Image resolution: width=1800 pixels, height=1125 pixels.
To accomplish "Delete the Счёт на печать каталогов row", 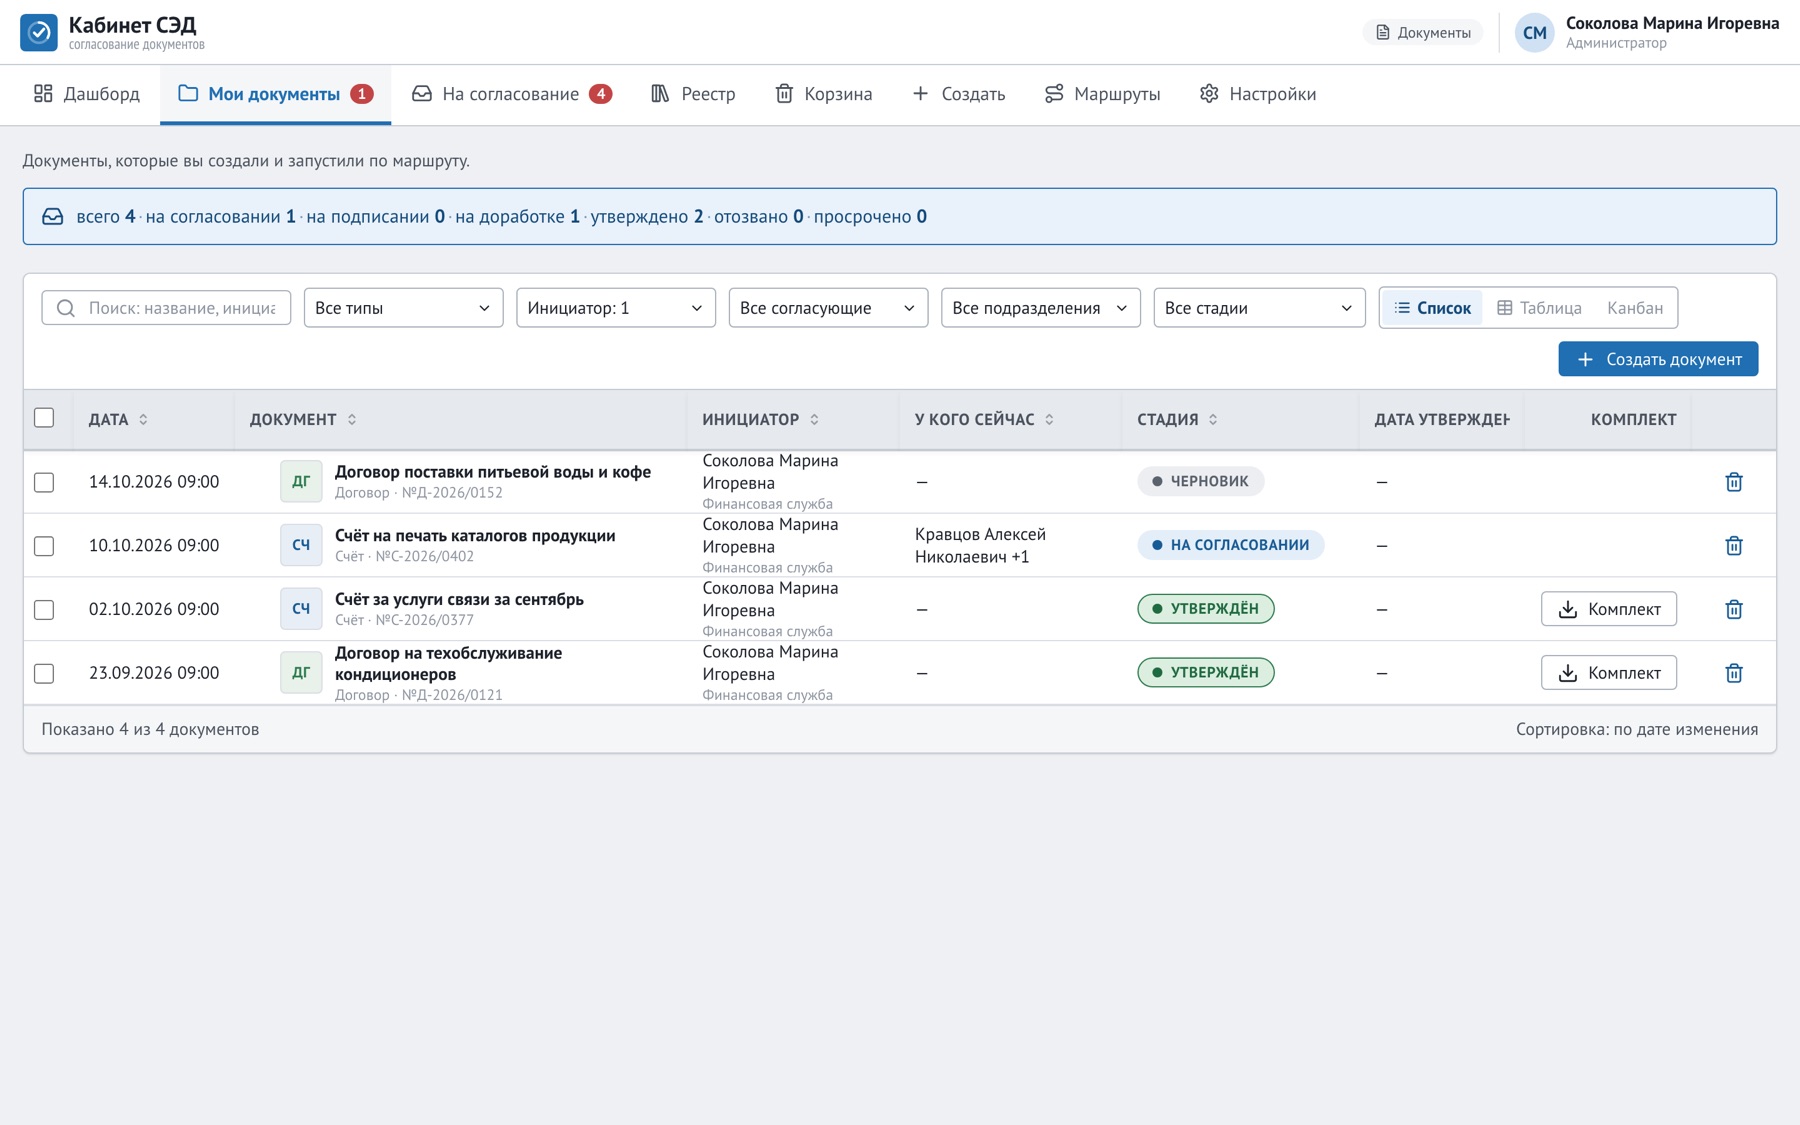I will (x=1734, y=546).
